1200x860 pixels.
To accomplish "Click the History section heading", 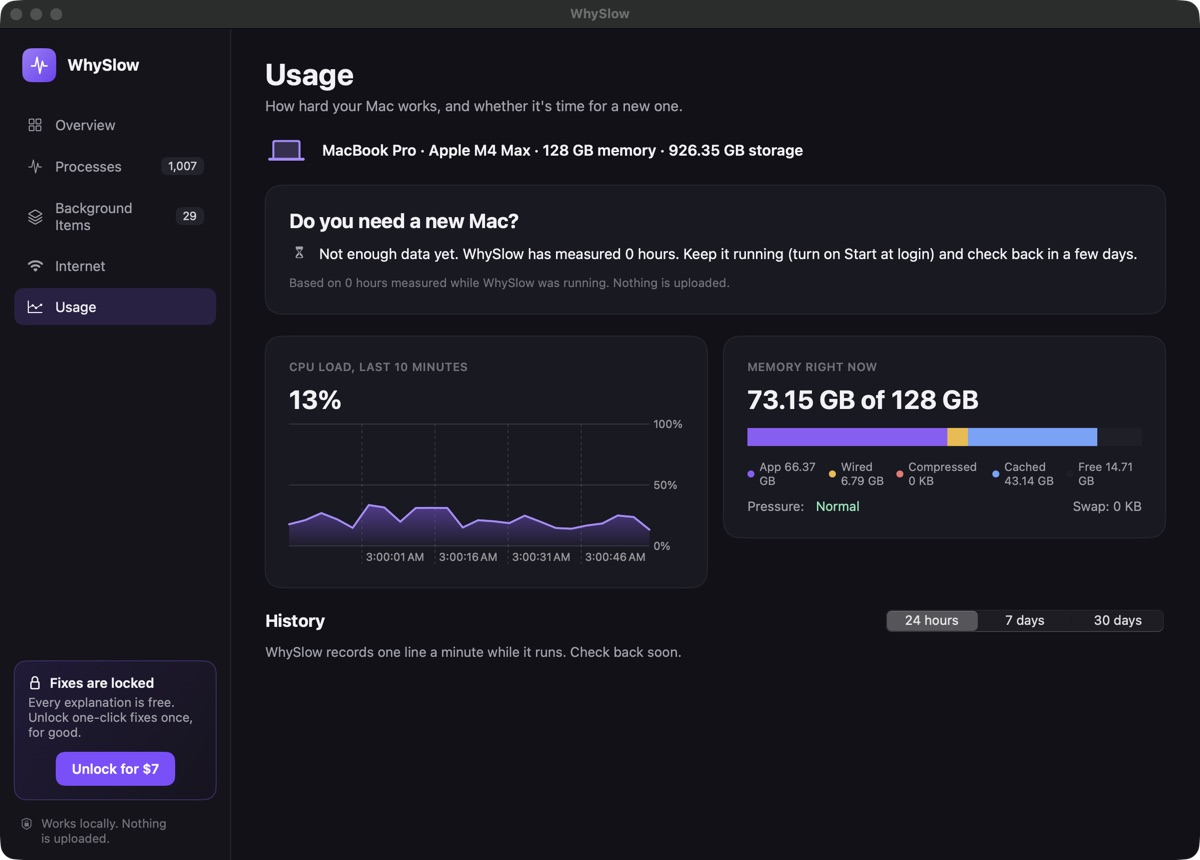I will click(295, 621).
